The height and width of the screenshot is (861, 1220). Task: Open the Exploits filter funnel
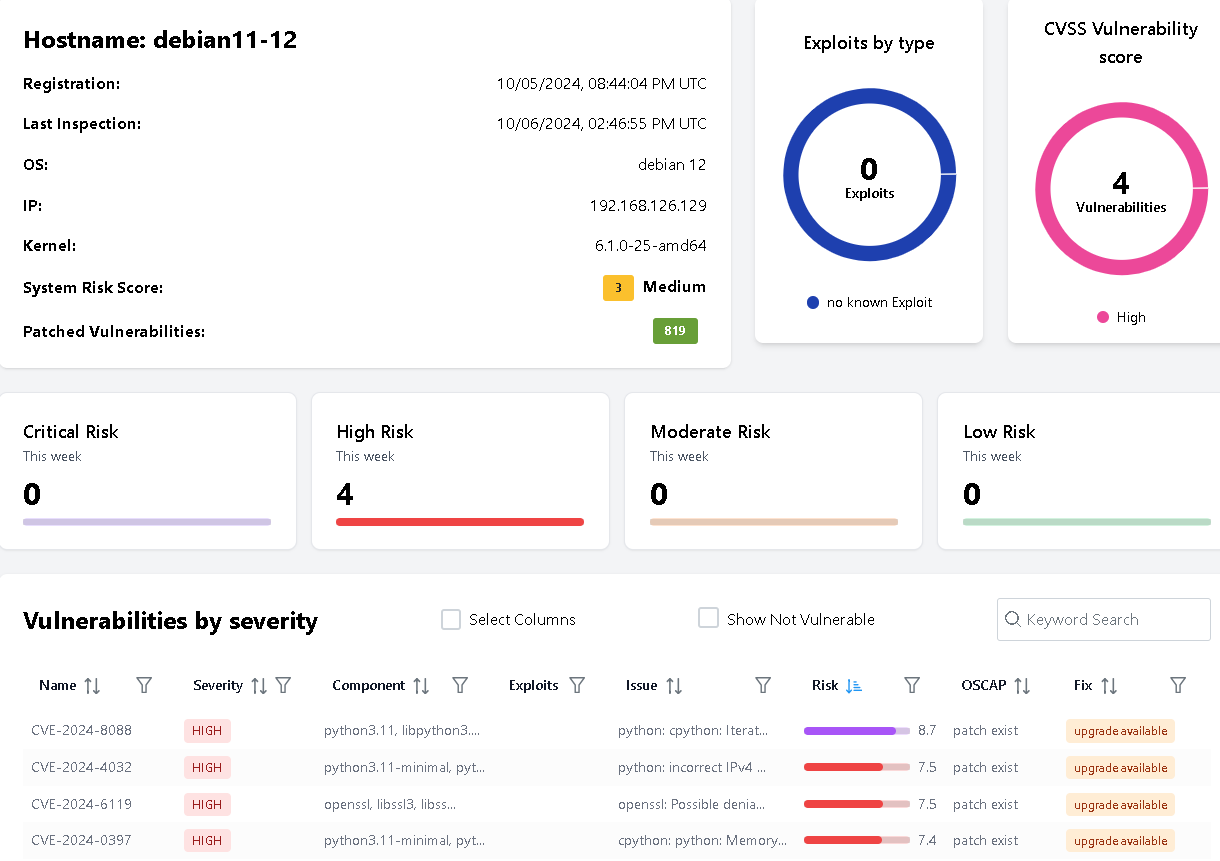(578, 685)
